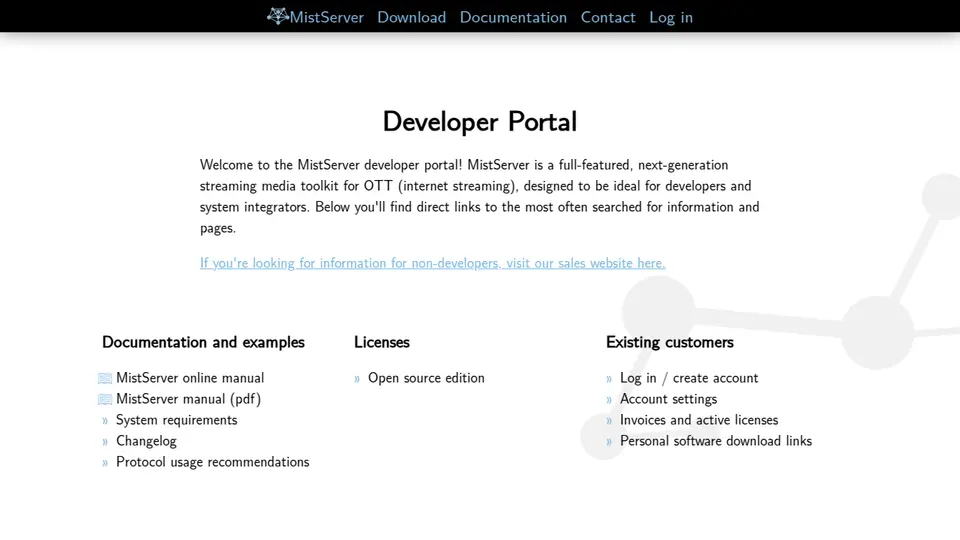Click the MistServer logo icon
960x540 pixels.
pyautogui.click(x=278, y=17)
